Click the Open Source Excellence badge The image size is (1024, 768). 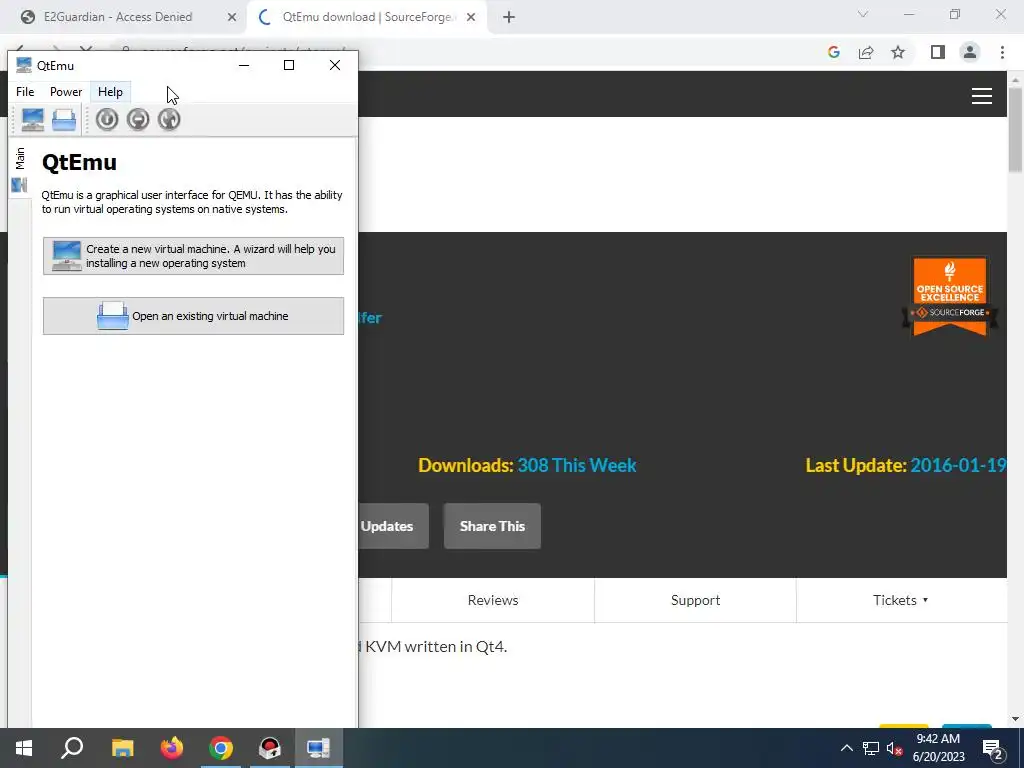pyautogui.click(x=950, y=296)
